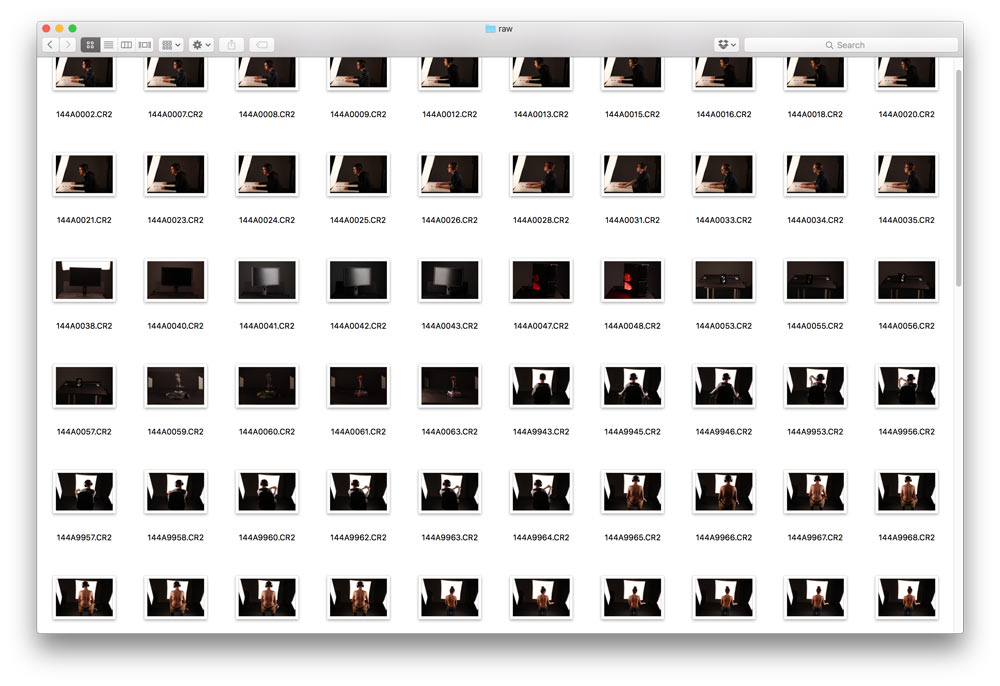Viewport: 1000px width, 686px height.
Task: Click the Edit Tags button
Action: click(260, 45)
